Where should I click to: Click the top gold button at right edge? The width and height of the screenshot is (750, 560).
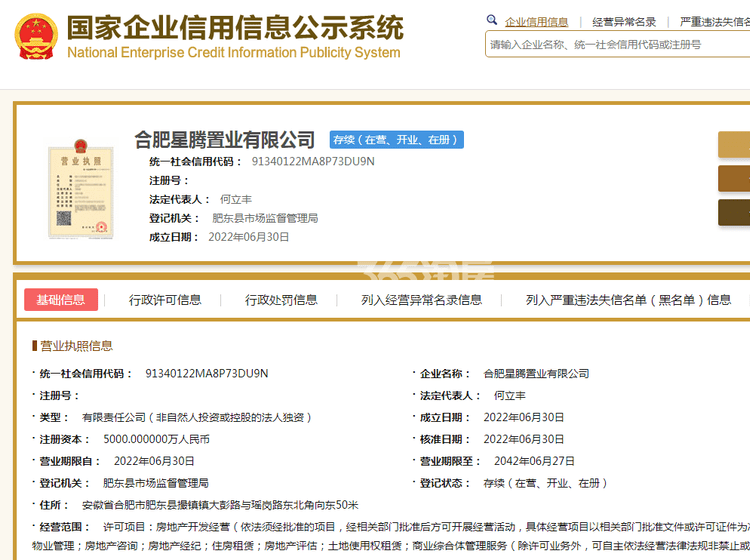(x=734, y=144)
